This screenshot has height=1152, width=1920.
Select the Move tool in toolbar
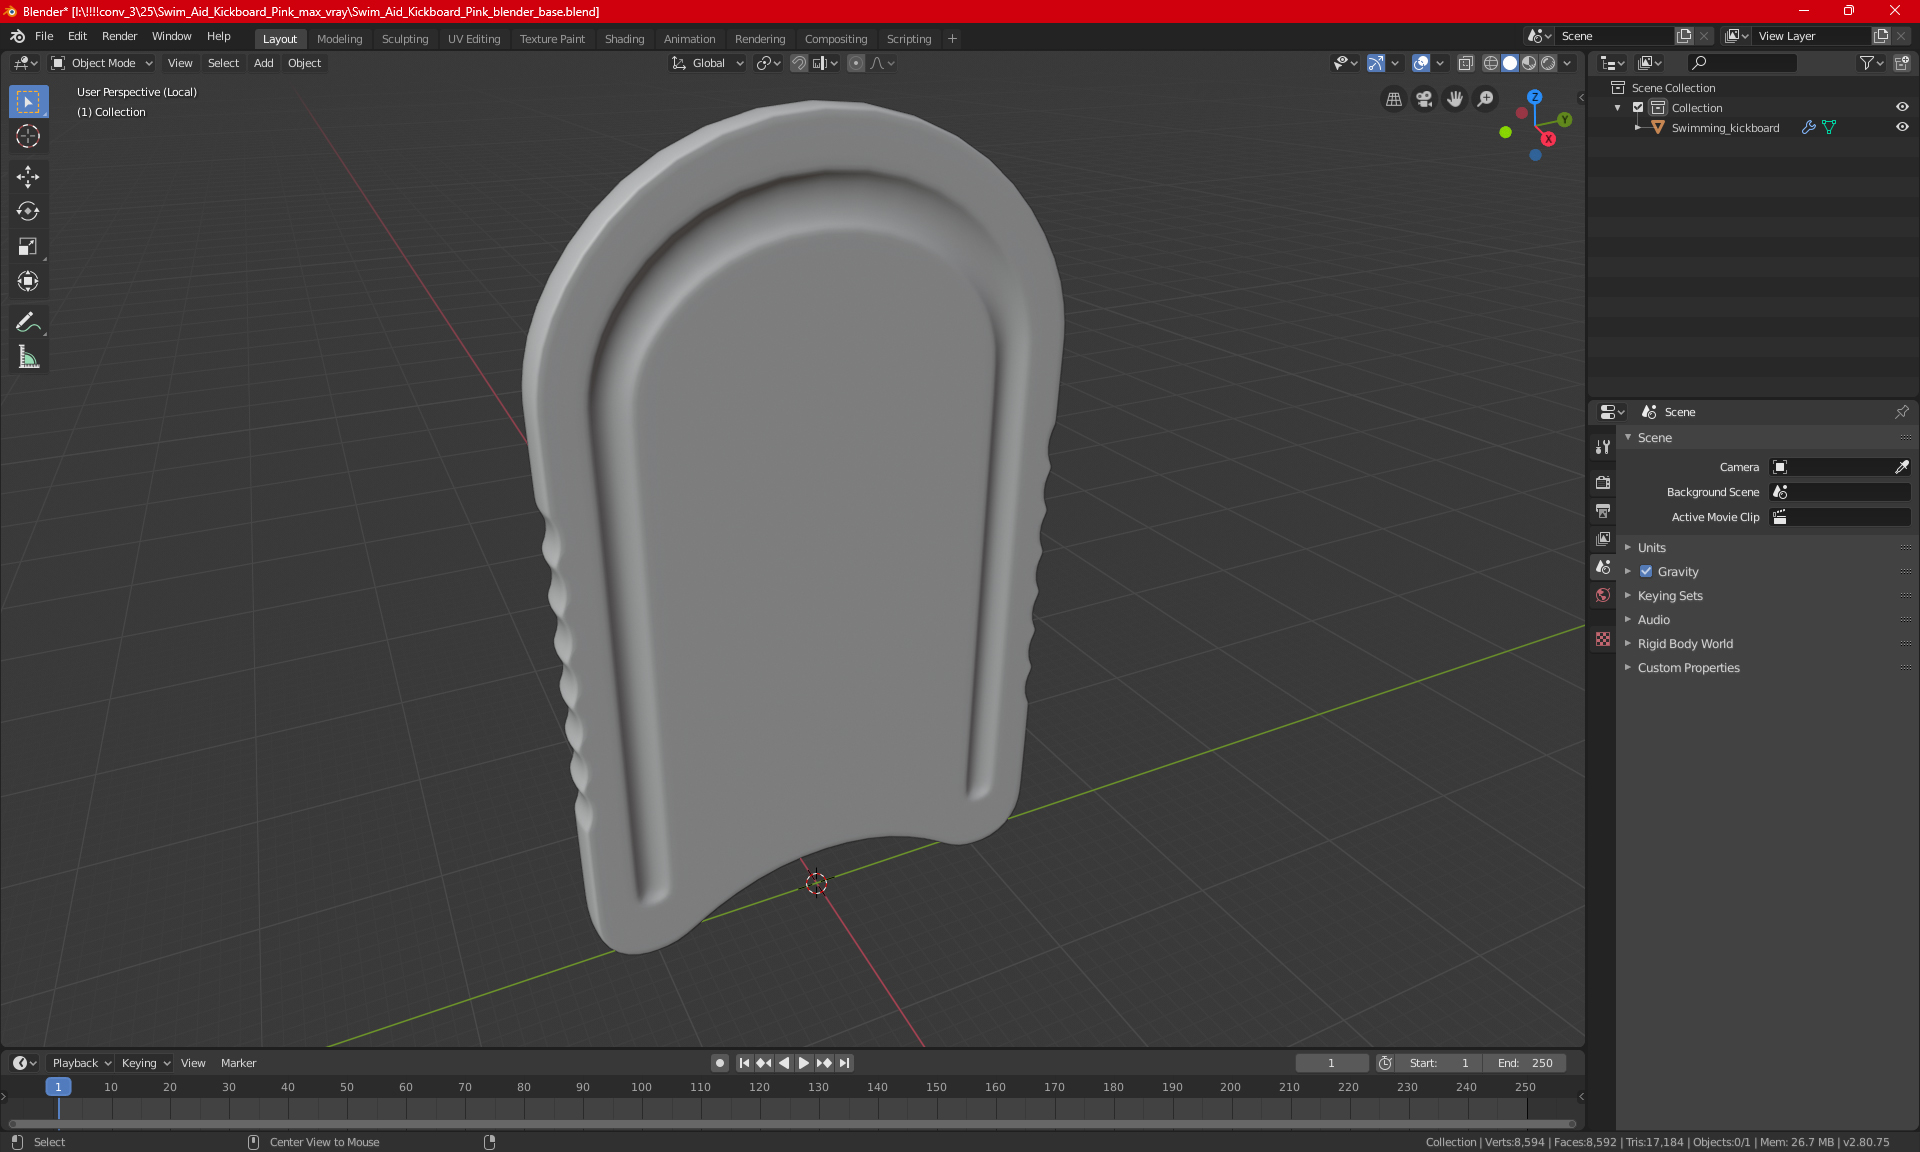pyautogui.click(x=28, y=177)
